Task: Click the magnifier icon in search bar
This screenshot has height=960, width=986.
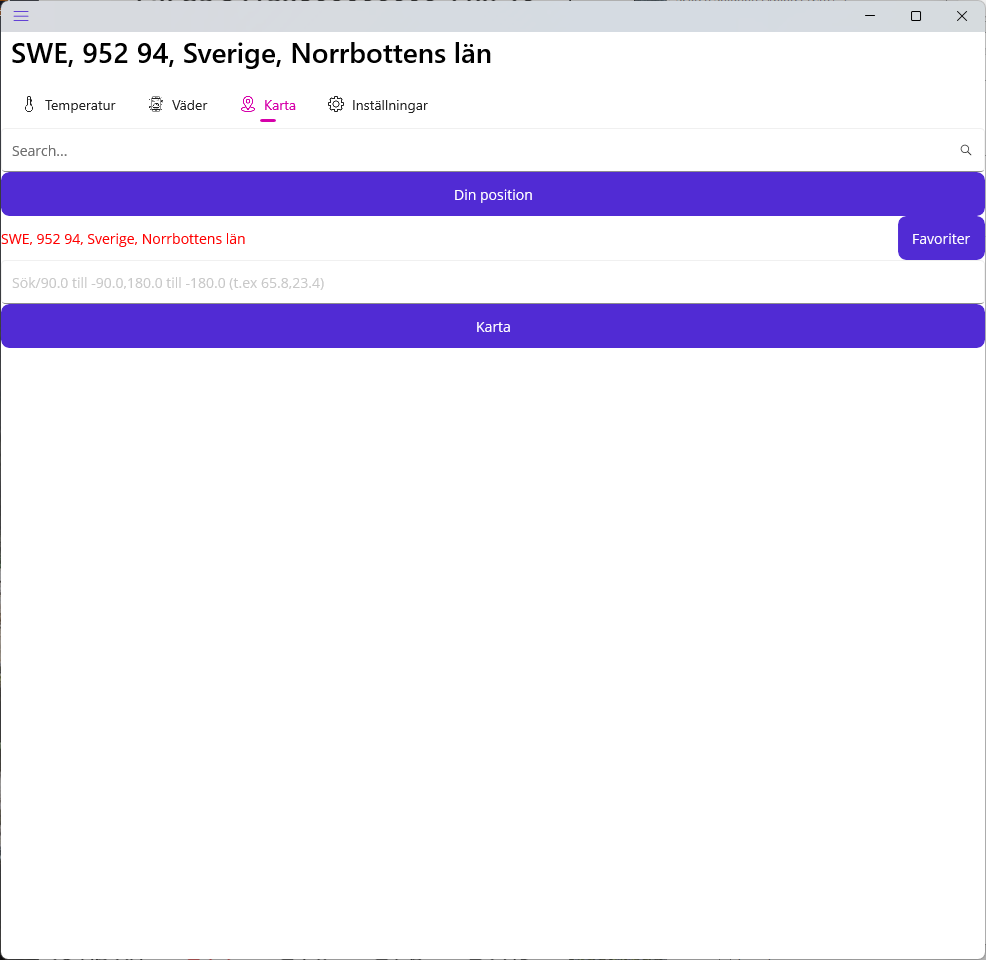Action: click(965, 150)
